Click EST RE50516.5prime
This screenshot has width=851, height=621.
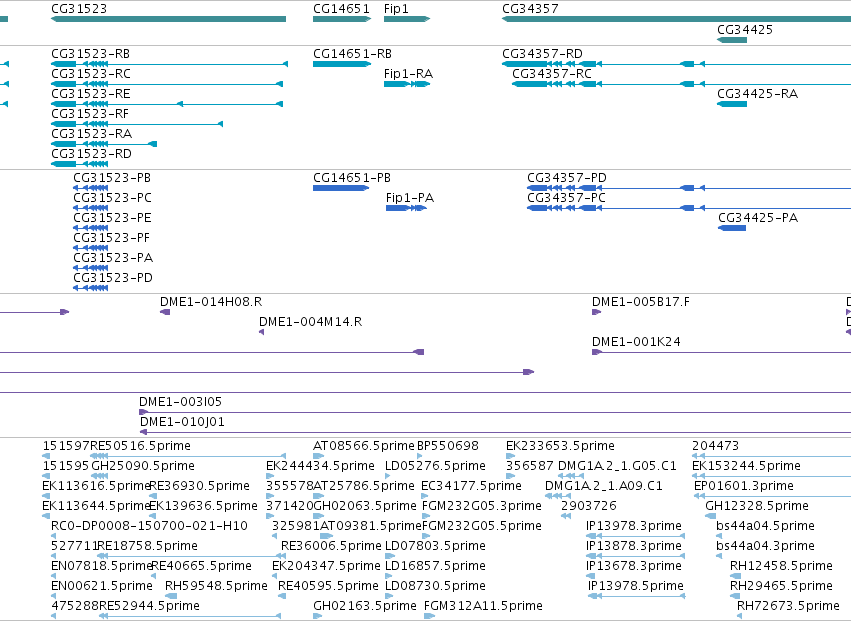pyautogui.click(x=188, y=456)
